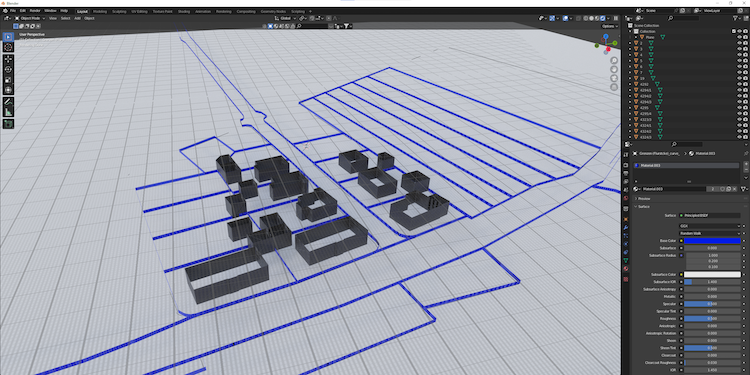Open the viewport View menu
Image resolution: width=750 pixels, height=375 pixels.
click(x=53, y=18)
